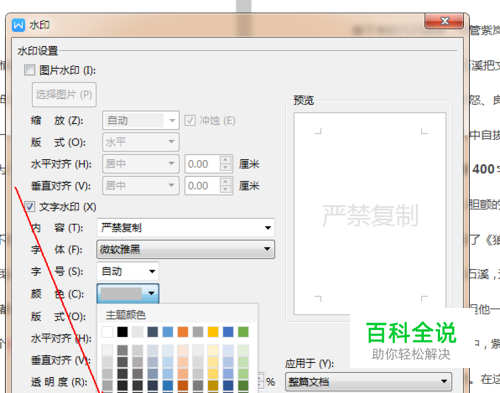The width and height of the screenshot is (500, 393).
Task: Decrease the 水平对齐 offset with the down arrow
Action: 226,167
